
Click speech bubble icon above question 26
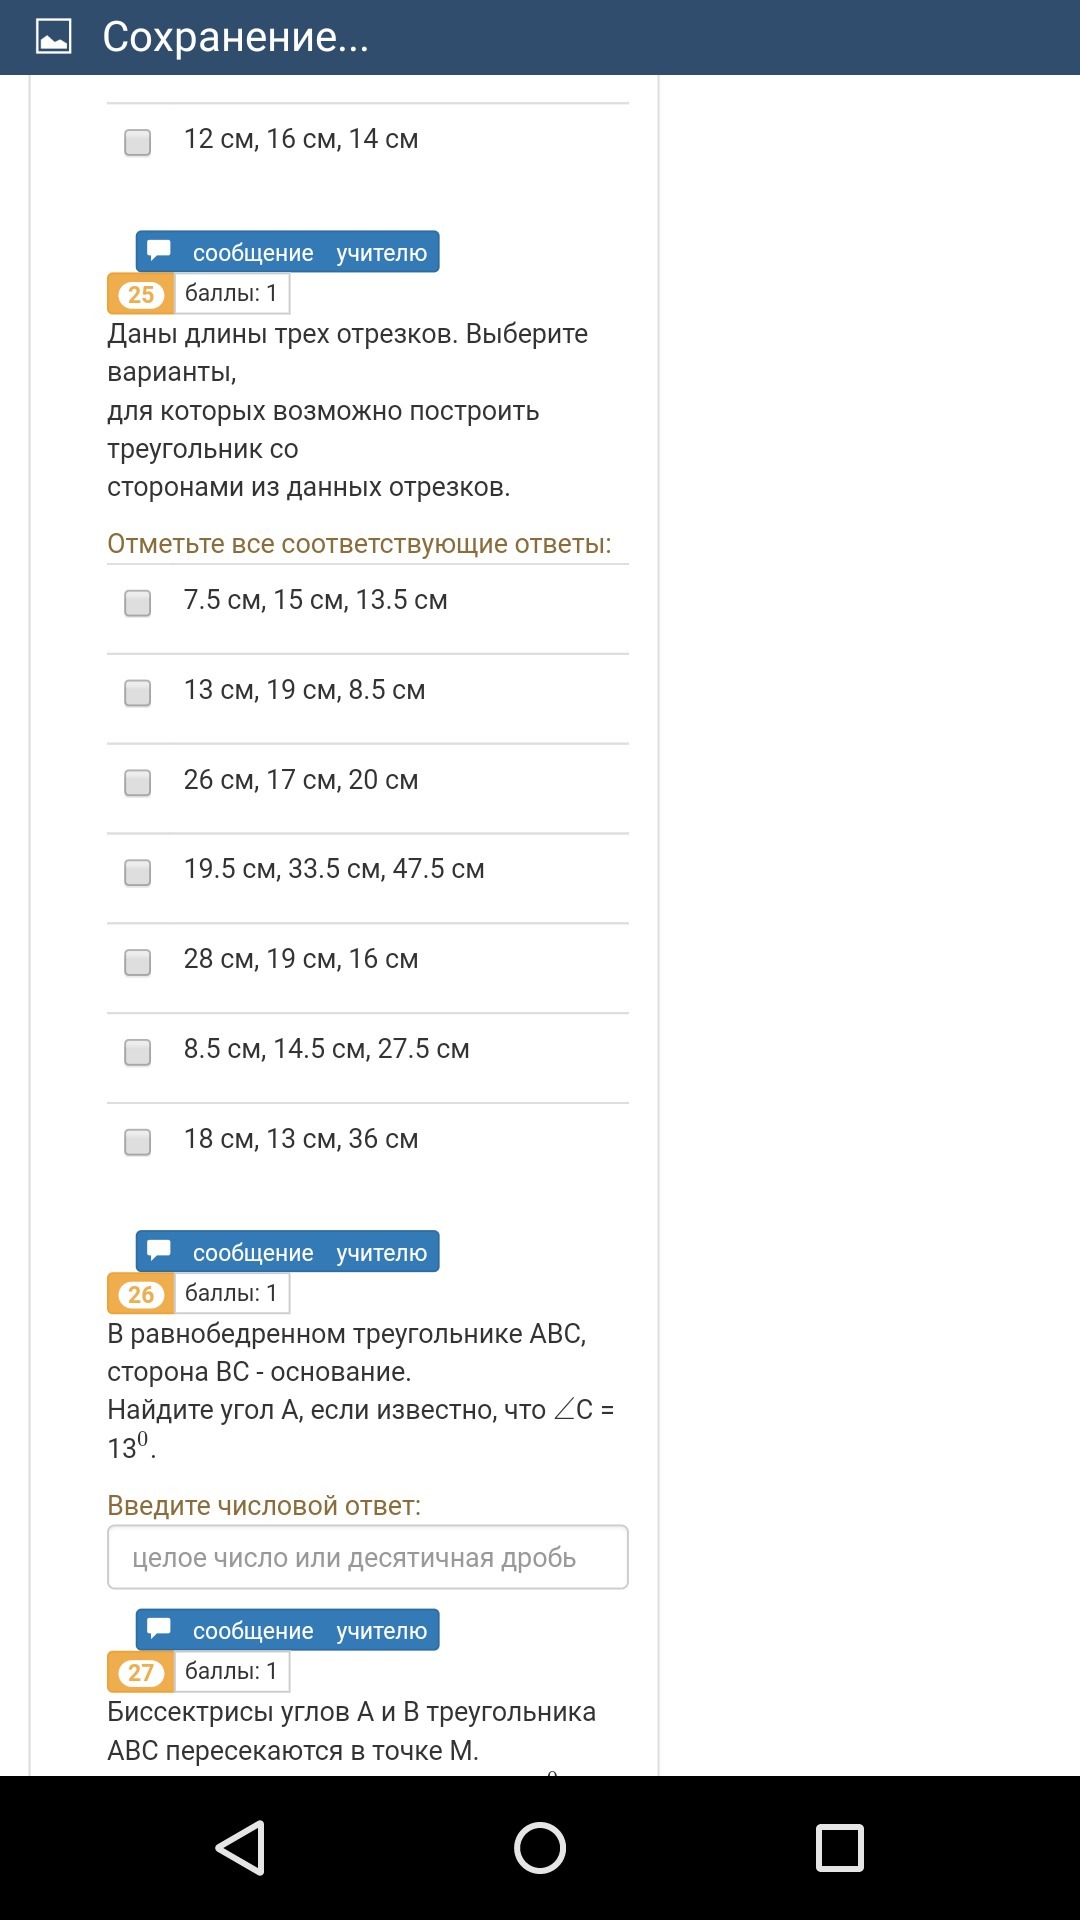pos(159,1251)
